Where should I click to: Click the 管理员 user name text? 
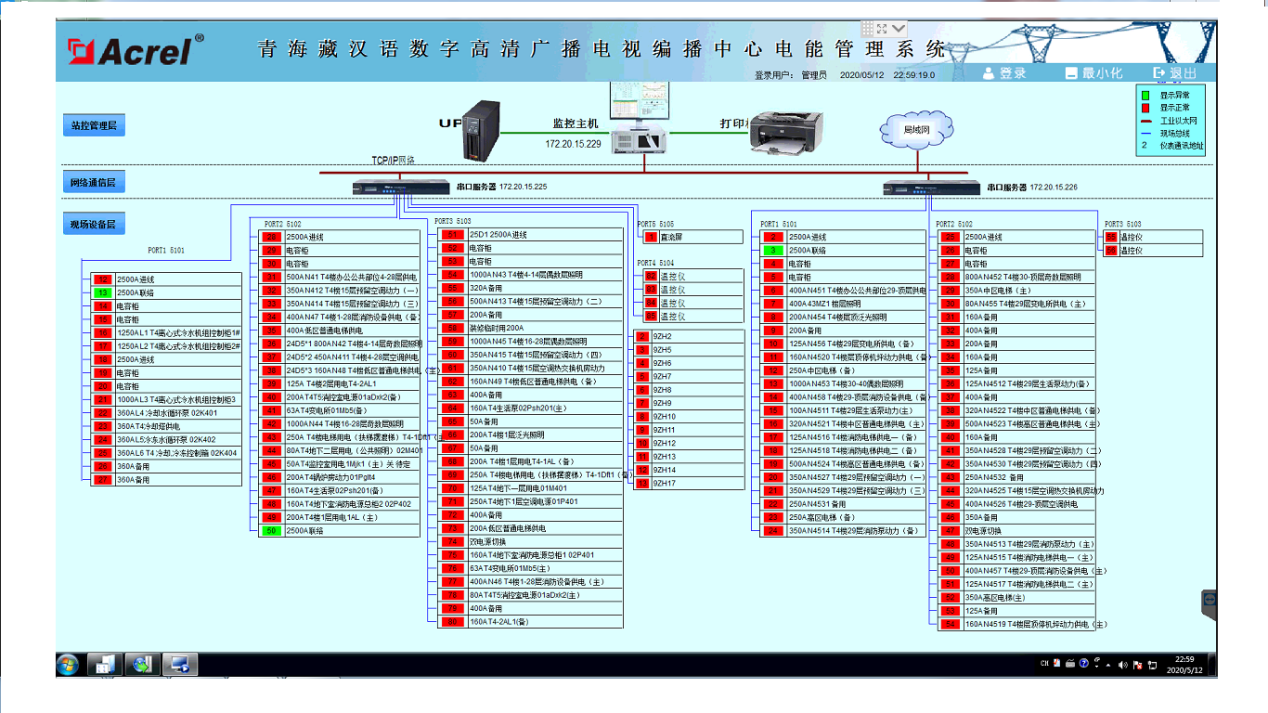click(815, 75)
